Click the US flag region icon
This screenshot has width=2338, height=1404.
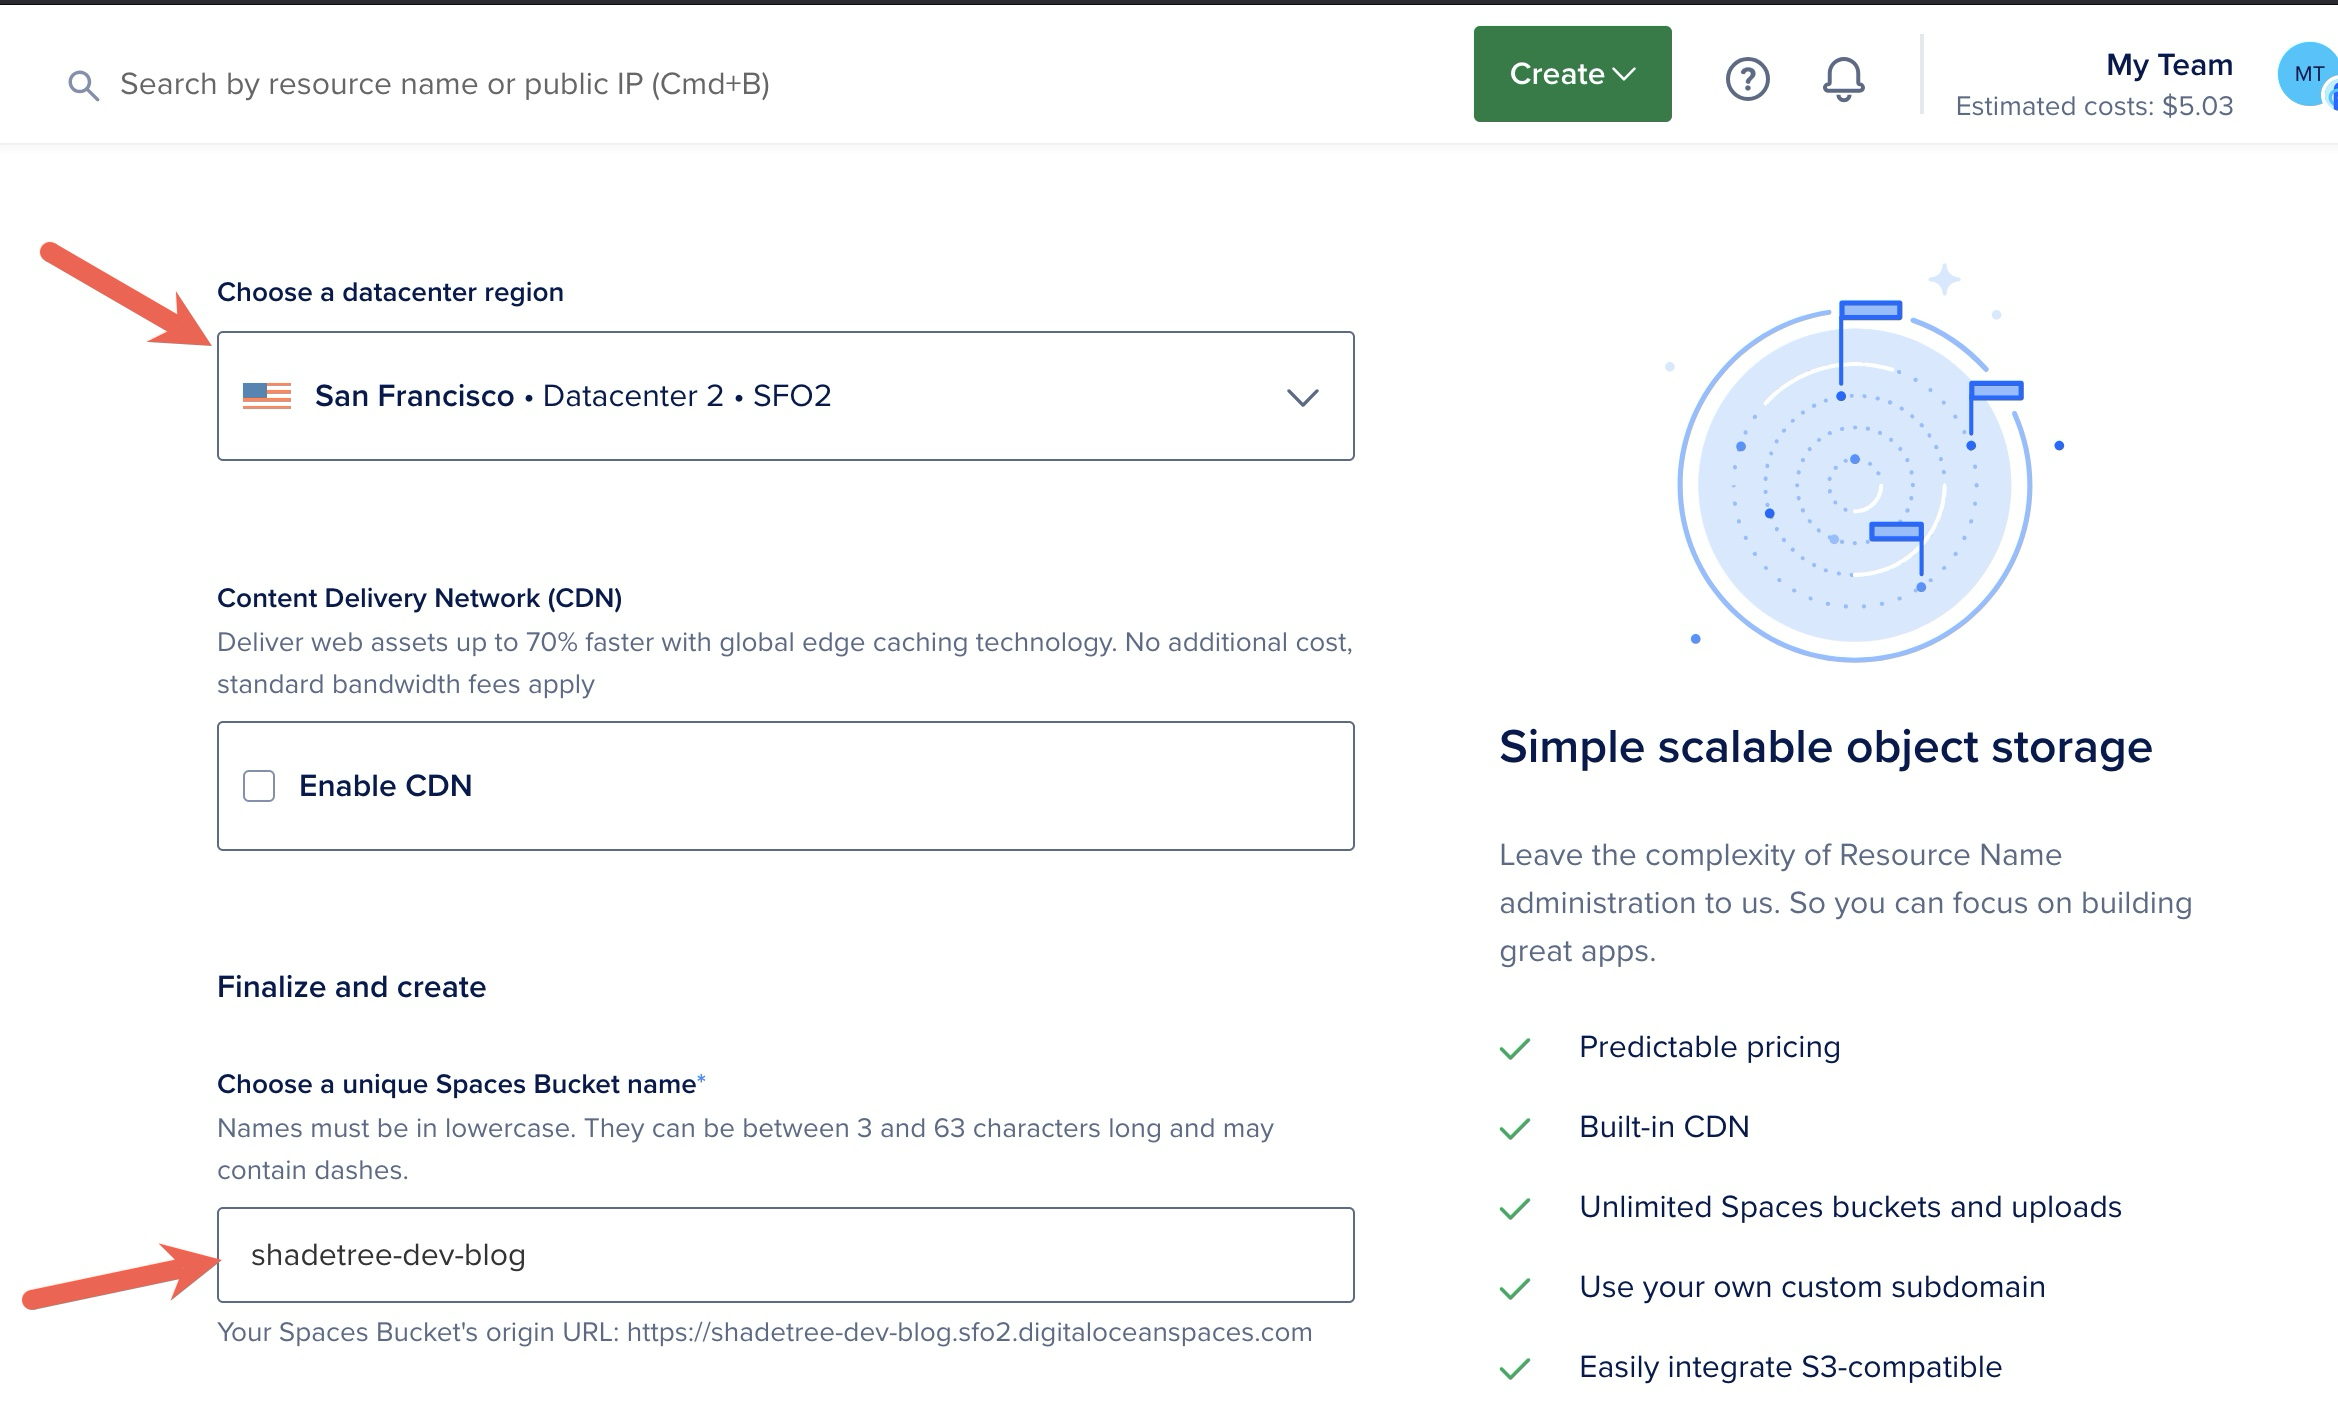267,396
